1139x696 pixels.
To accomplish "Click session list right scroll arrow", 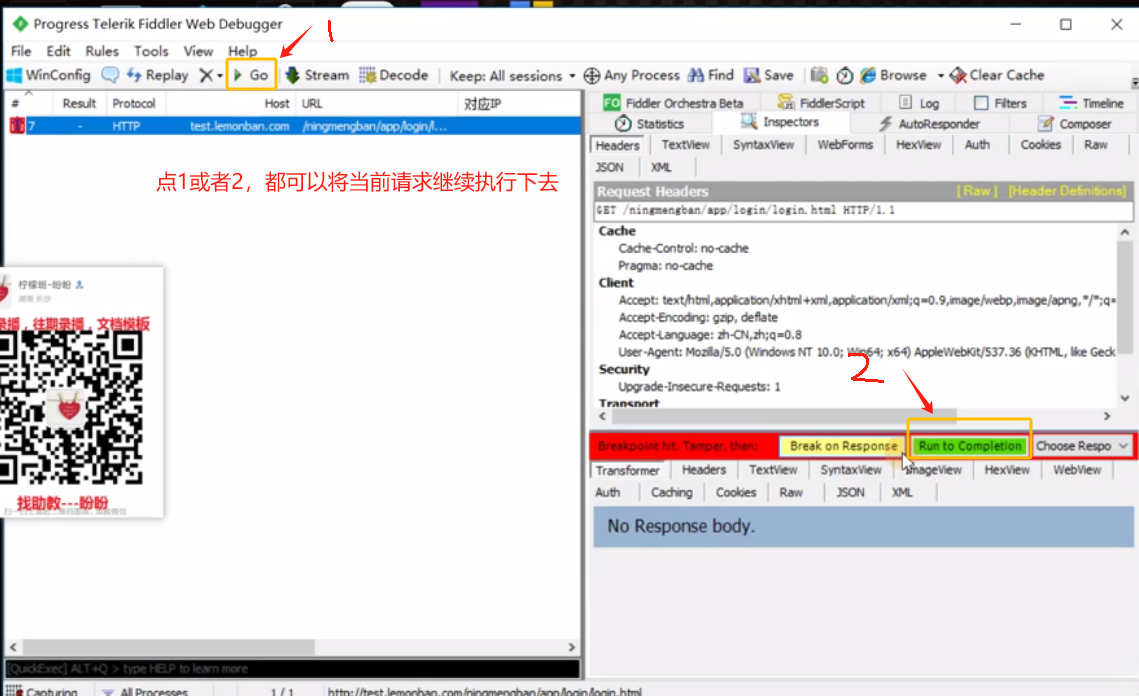I will click(572, 647).
